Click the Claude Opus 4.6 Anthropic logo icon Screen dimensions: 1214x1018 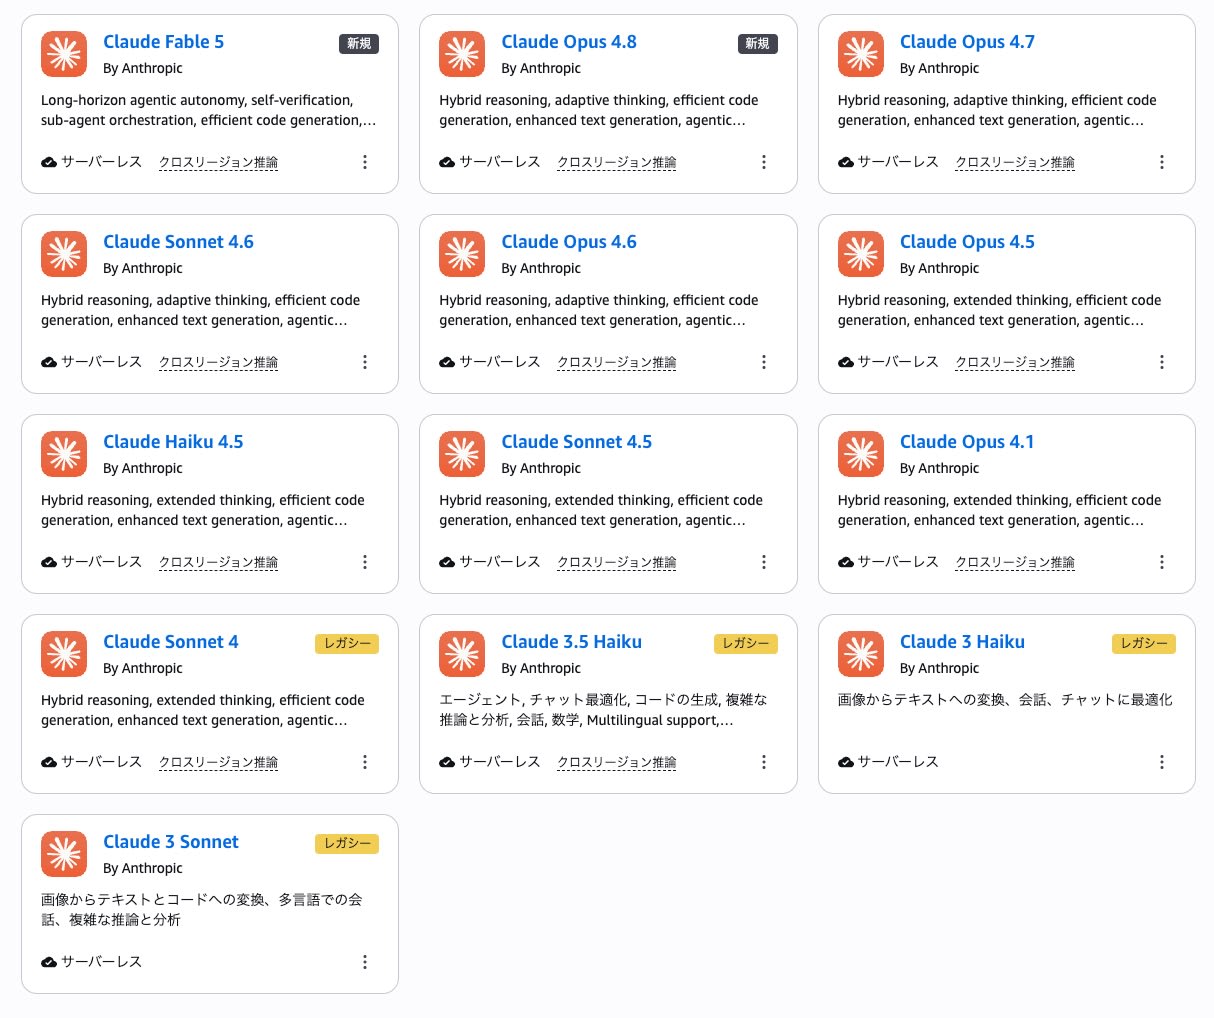[462, 254]
